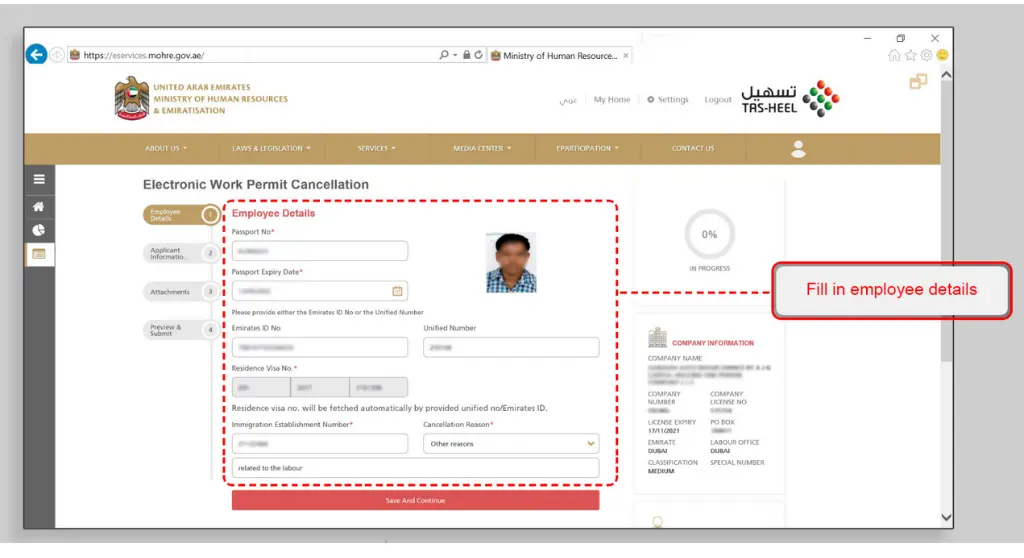The image size is (1024, 558).
Task: Open address bar search dropdown arrow
Action: (x=455, y=56)
